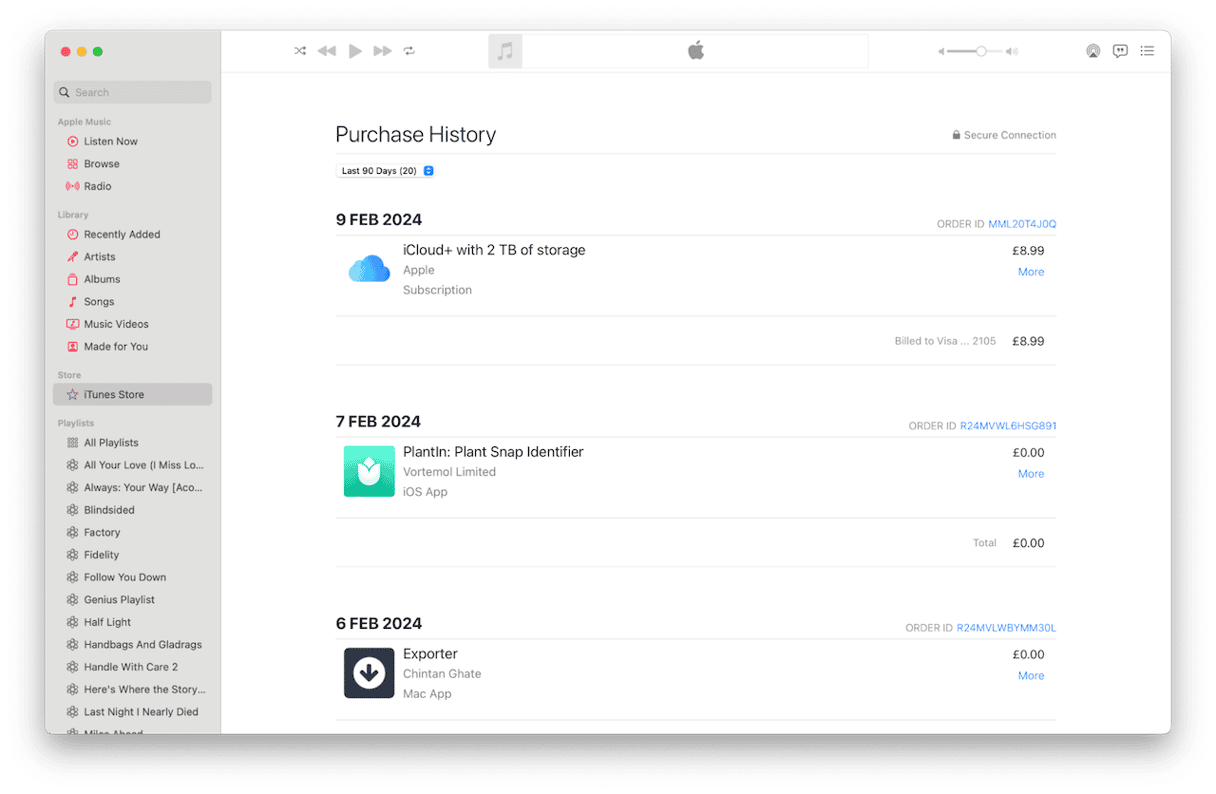
Task: Toggle shuffle playback
Action: pos(300,51)
